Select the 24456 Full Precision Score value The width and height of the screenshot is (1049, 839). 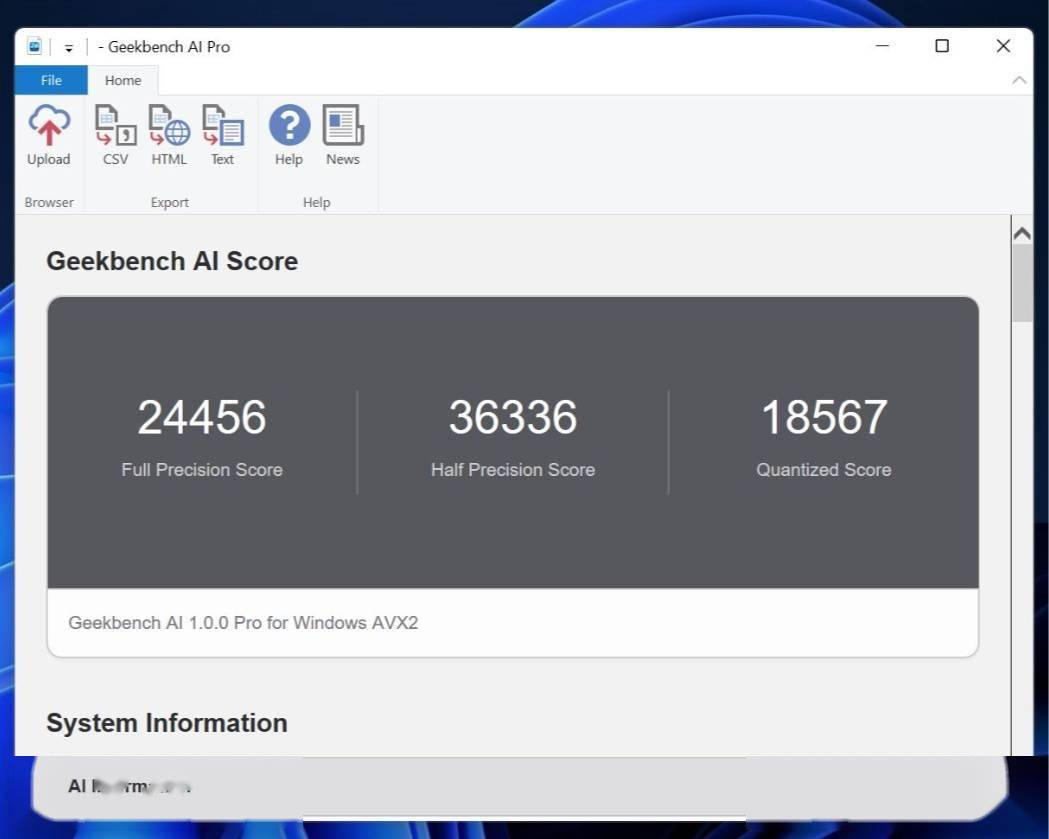[x=201, y=417]
